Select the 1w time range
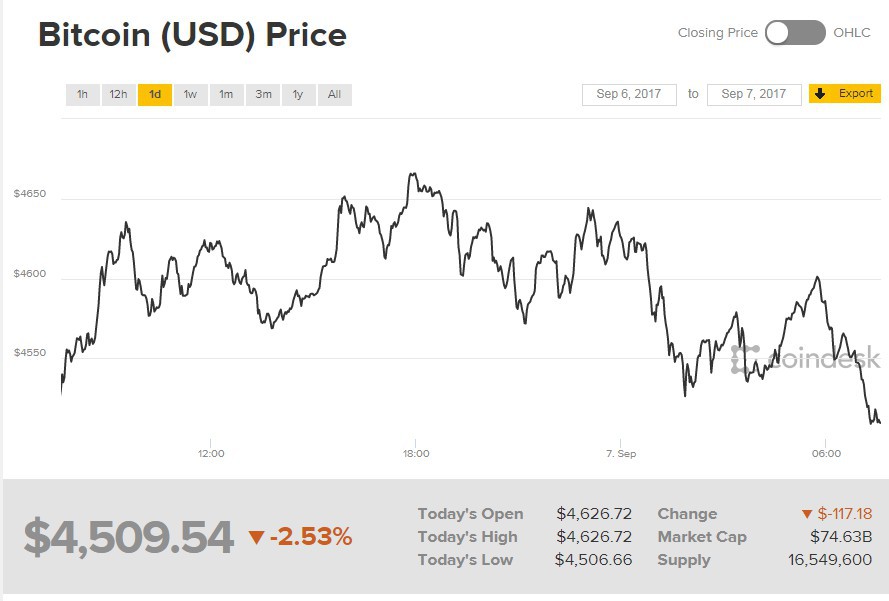889x601 pixels. pyautogui.click(x=190, y=94)
